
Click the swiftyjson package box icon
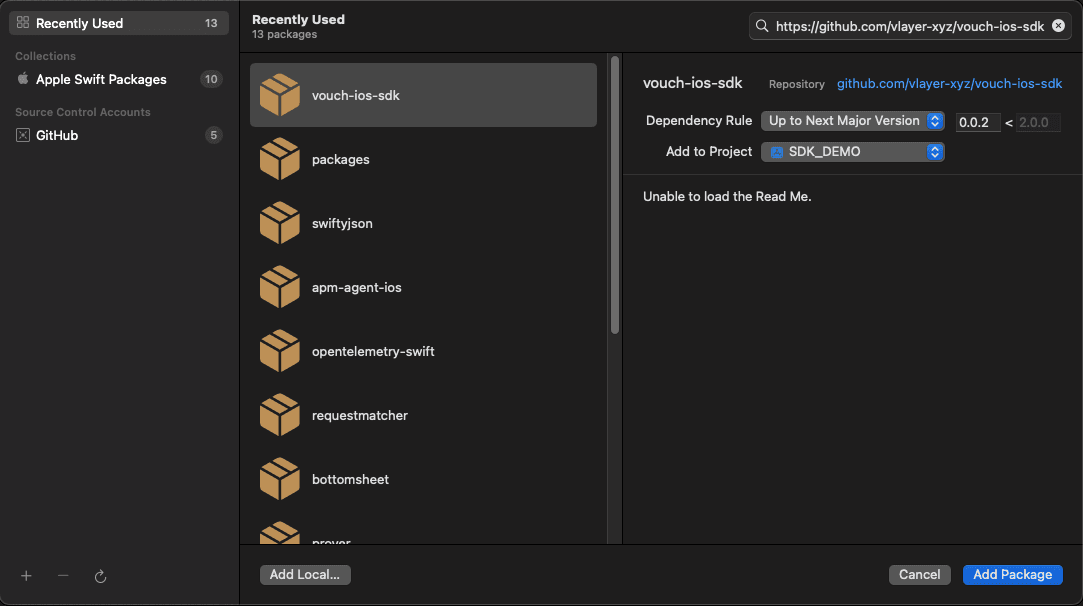click(280, 222)
